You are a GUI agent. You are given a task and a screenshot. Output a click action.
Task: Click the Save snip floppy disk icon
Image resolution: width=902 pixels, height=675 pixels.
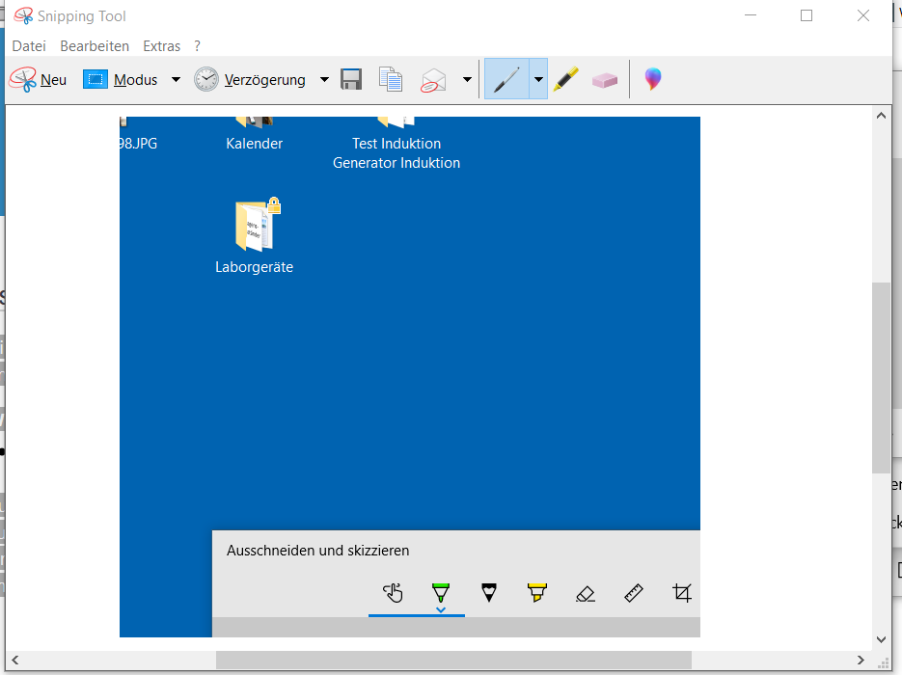tap(351, 80)
